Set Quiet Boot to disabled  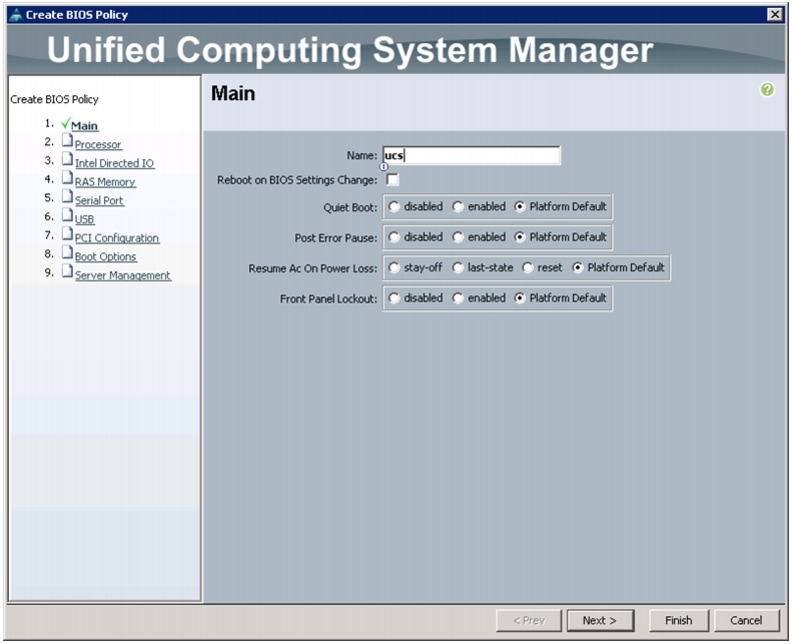(394, 206)
